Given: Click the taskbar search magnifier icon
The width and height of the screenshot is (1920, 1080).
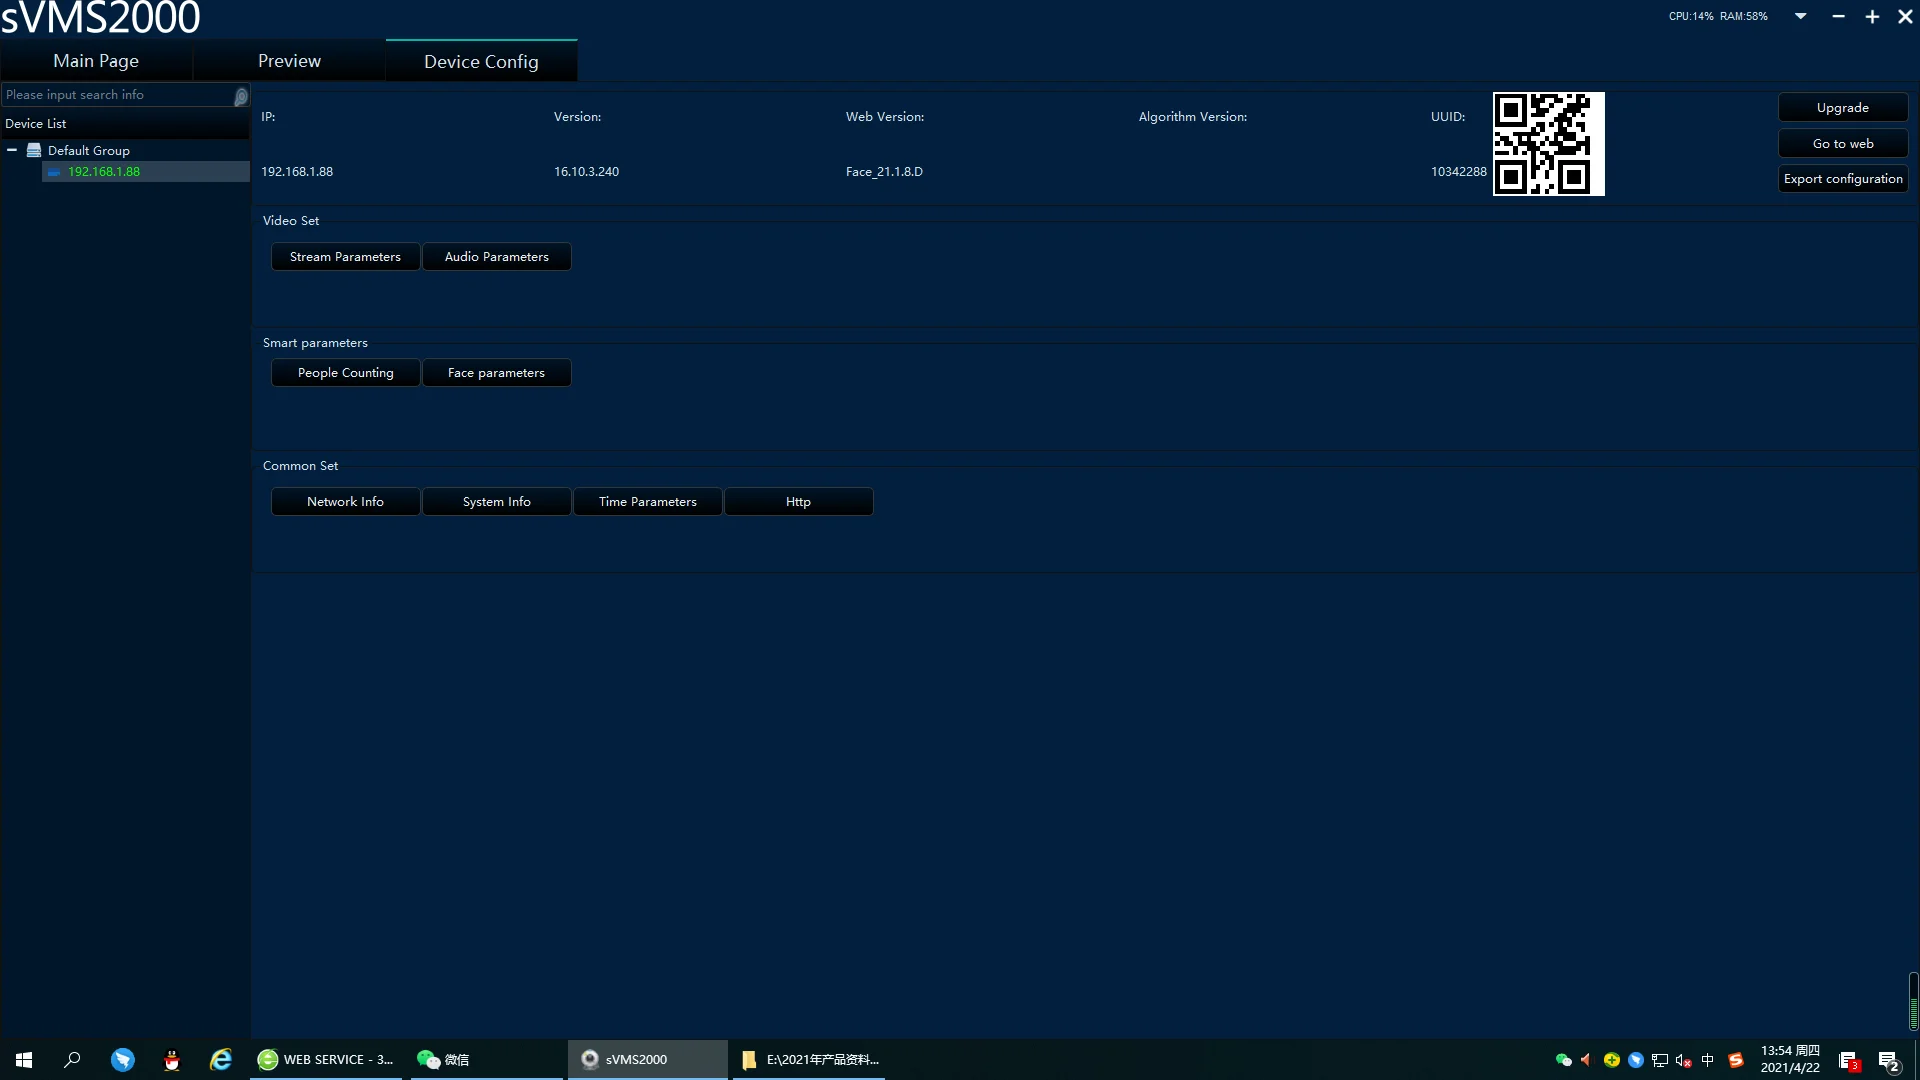Looking at the screenshot, I should (72, 1060).
